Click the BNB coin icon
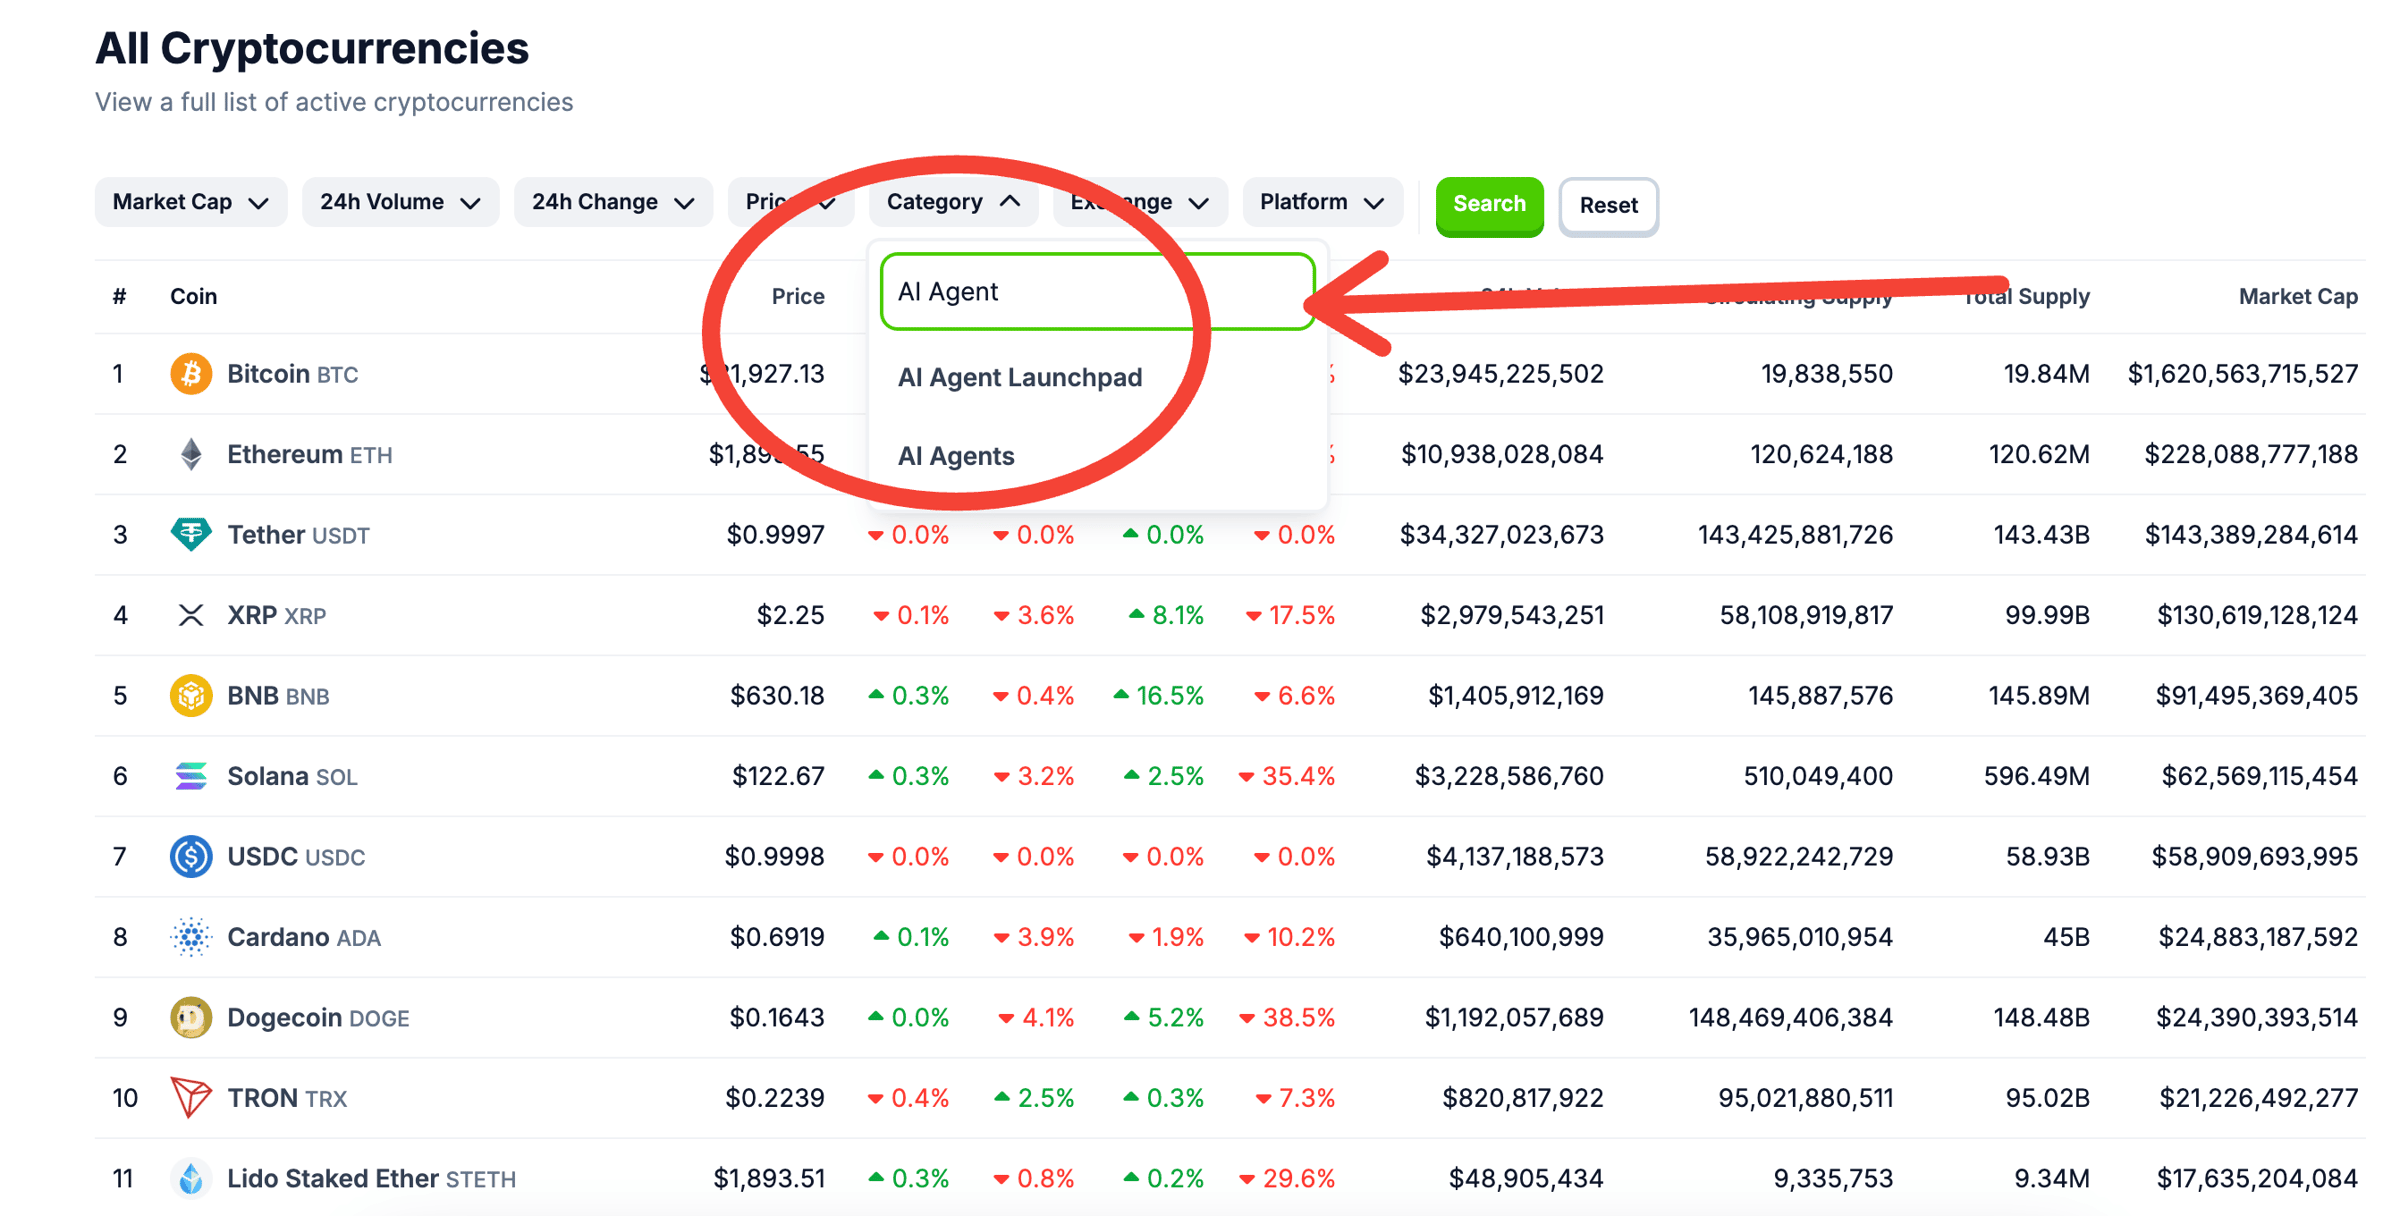Screen dimensions: 2400x1216 (190, 695)
